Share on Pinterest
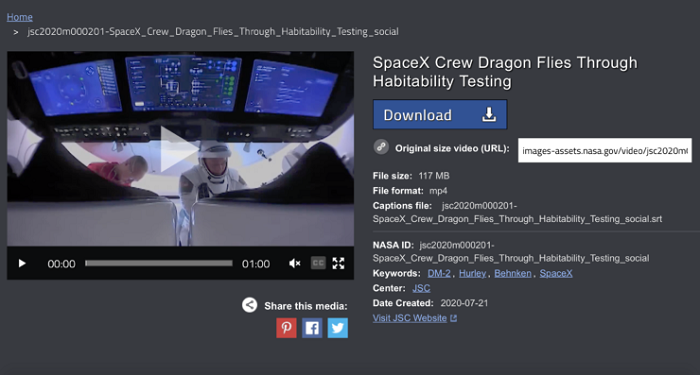Viewport: 700px width, 375px height. click(286, 328)
